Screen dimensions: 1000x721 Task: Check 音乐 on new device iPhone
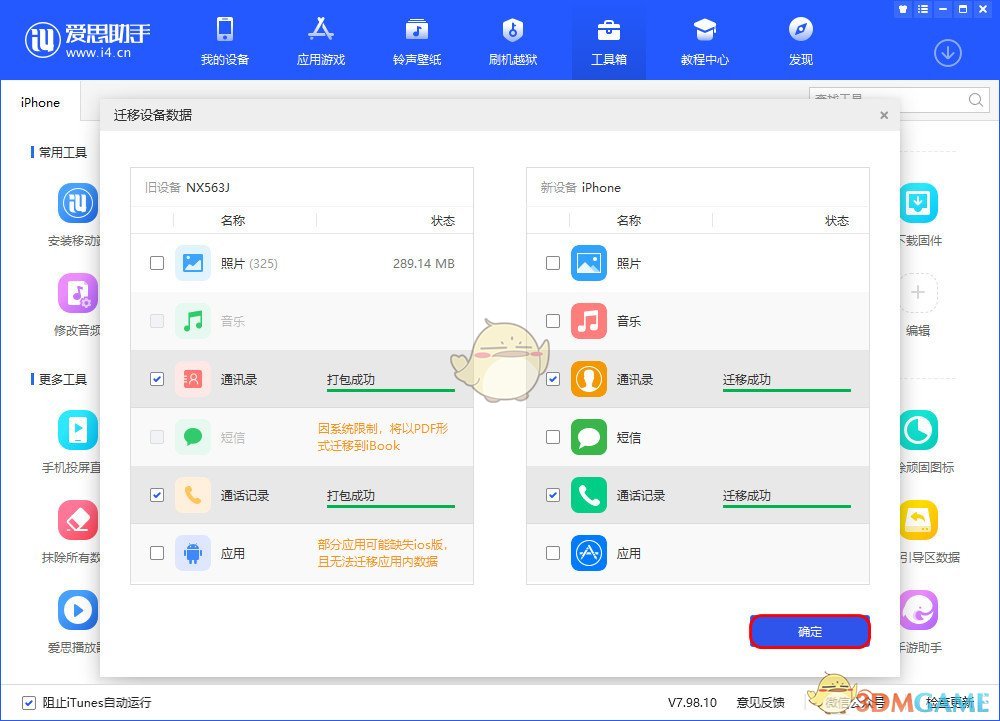pos(553,321)
